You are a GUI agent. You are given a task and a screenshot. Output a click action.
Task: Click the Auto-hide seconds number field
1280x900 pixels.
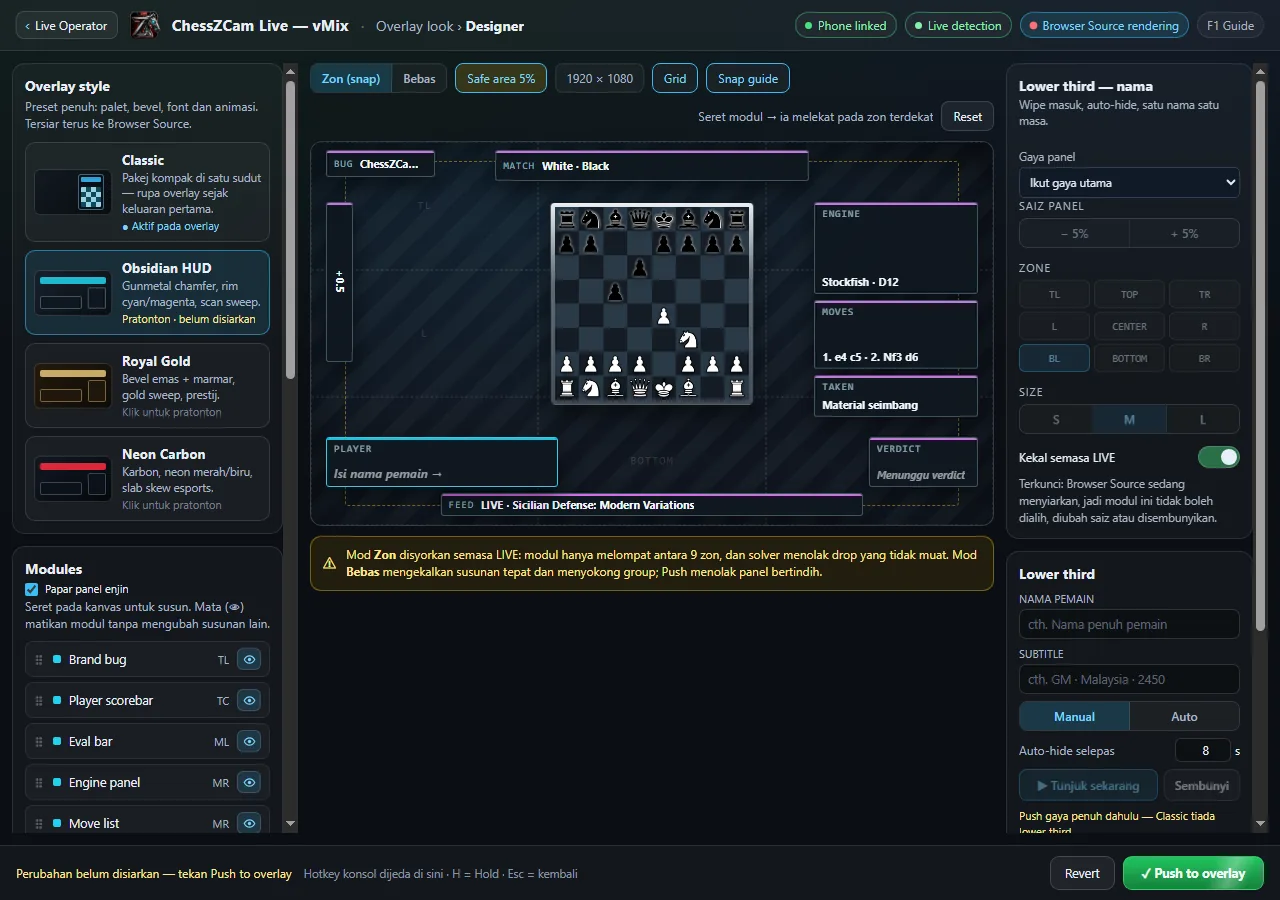pos(1202,750)
